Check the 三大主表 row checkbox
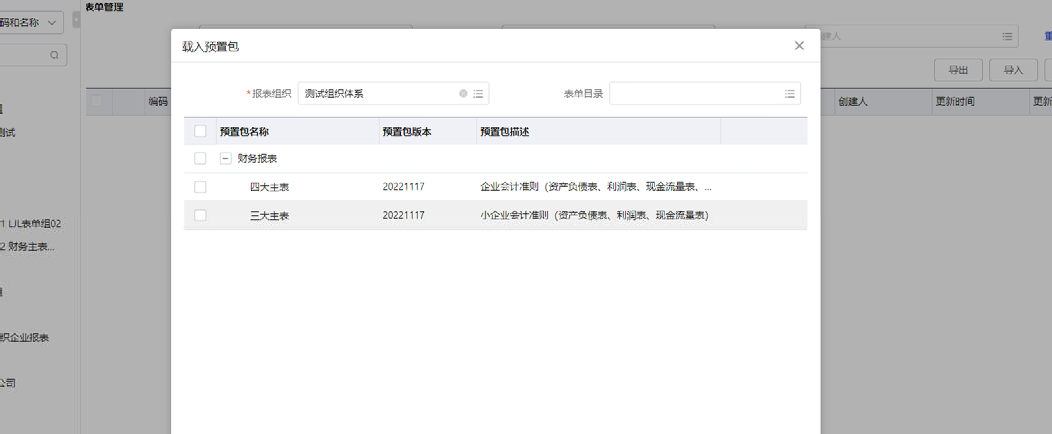 pos(200,215)
